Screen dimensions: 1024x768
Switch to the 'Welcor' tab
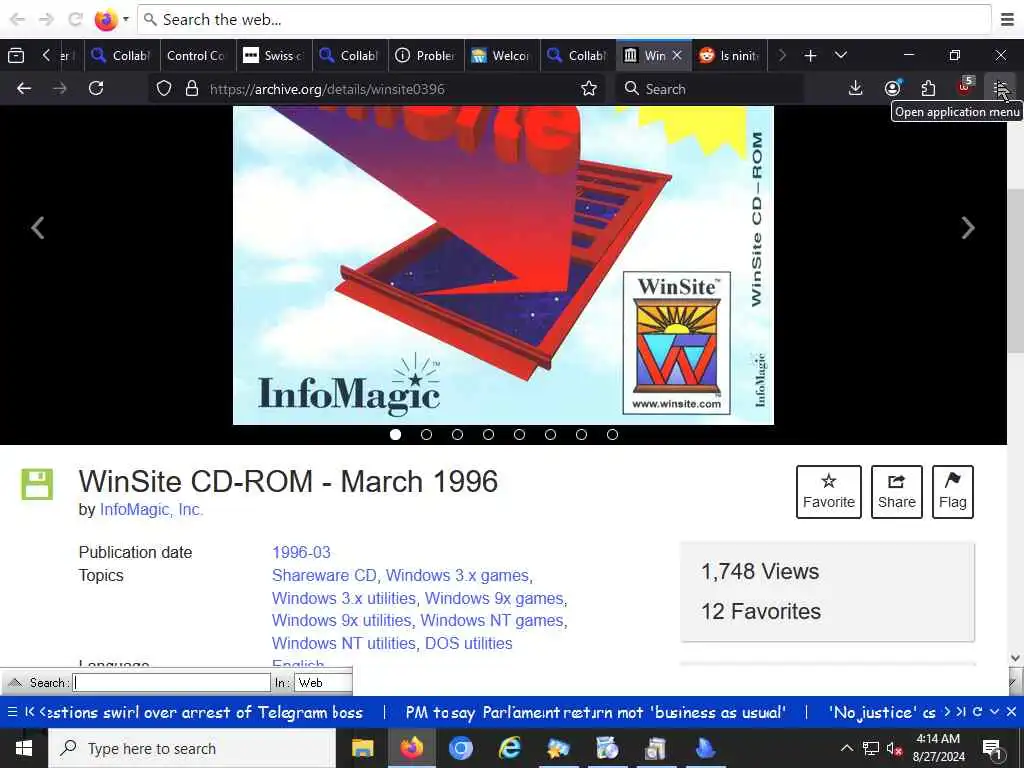pyautogui.click(x=502, y=56)
